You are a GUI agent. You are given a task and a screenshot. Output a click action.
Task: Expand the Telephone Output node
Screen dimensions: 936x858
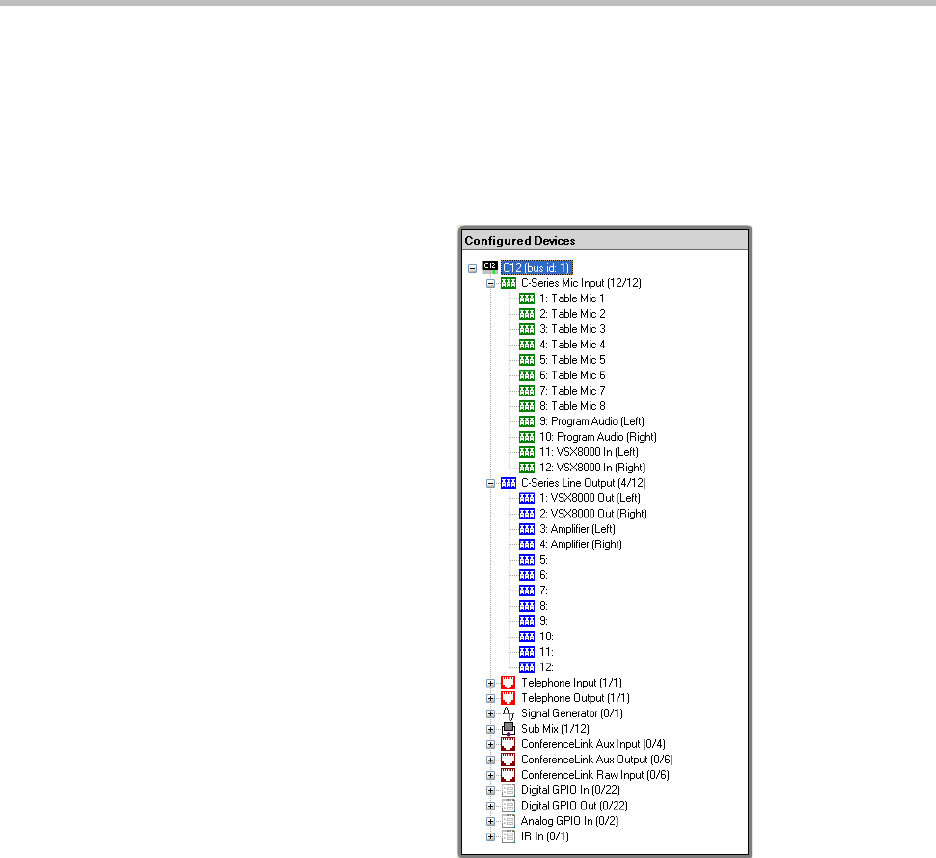[490, 698]
